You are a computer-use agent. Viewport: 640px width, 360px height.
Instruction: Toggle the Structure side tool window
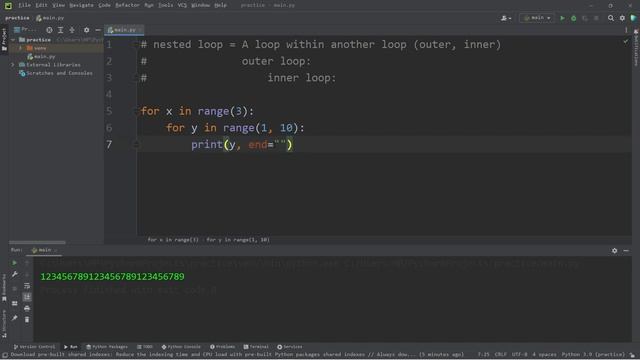[4, 324]
